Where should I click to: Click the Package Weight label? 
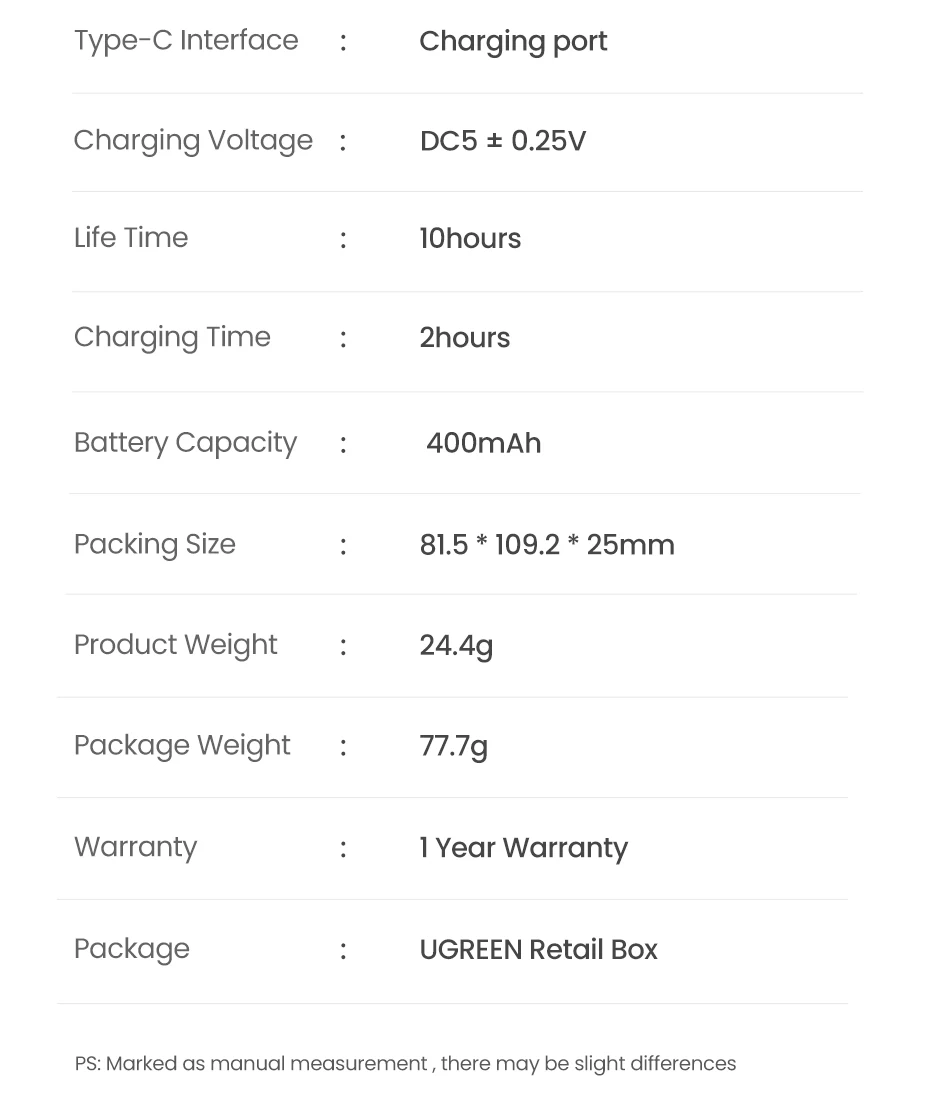(182, 746)
